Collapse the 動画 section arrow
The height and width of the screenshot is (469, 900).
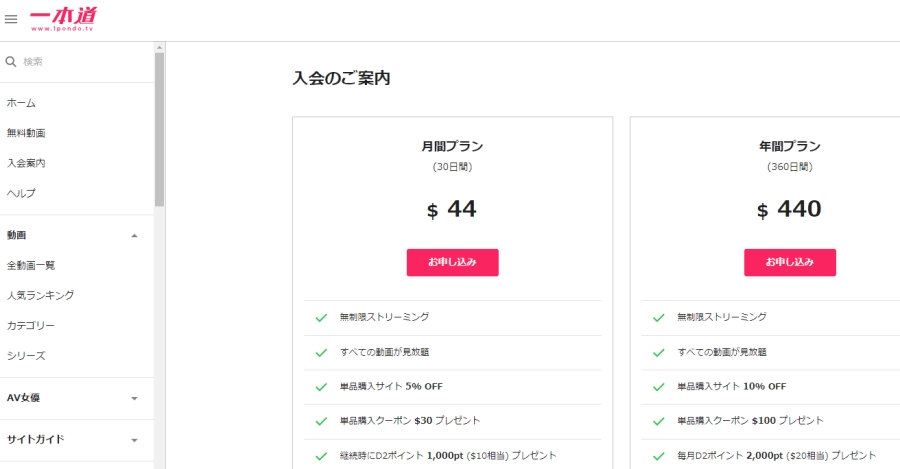coord(135,236)
